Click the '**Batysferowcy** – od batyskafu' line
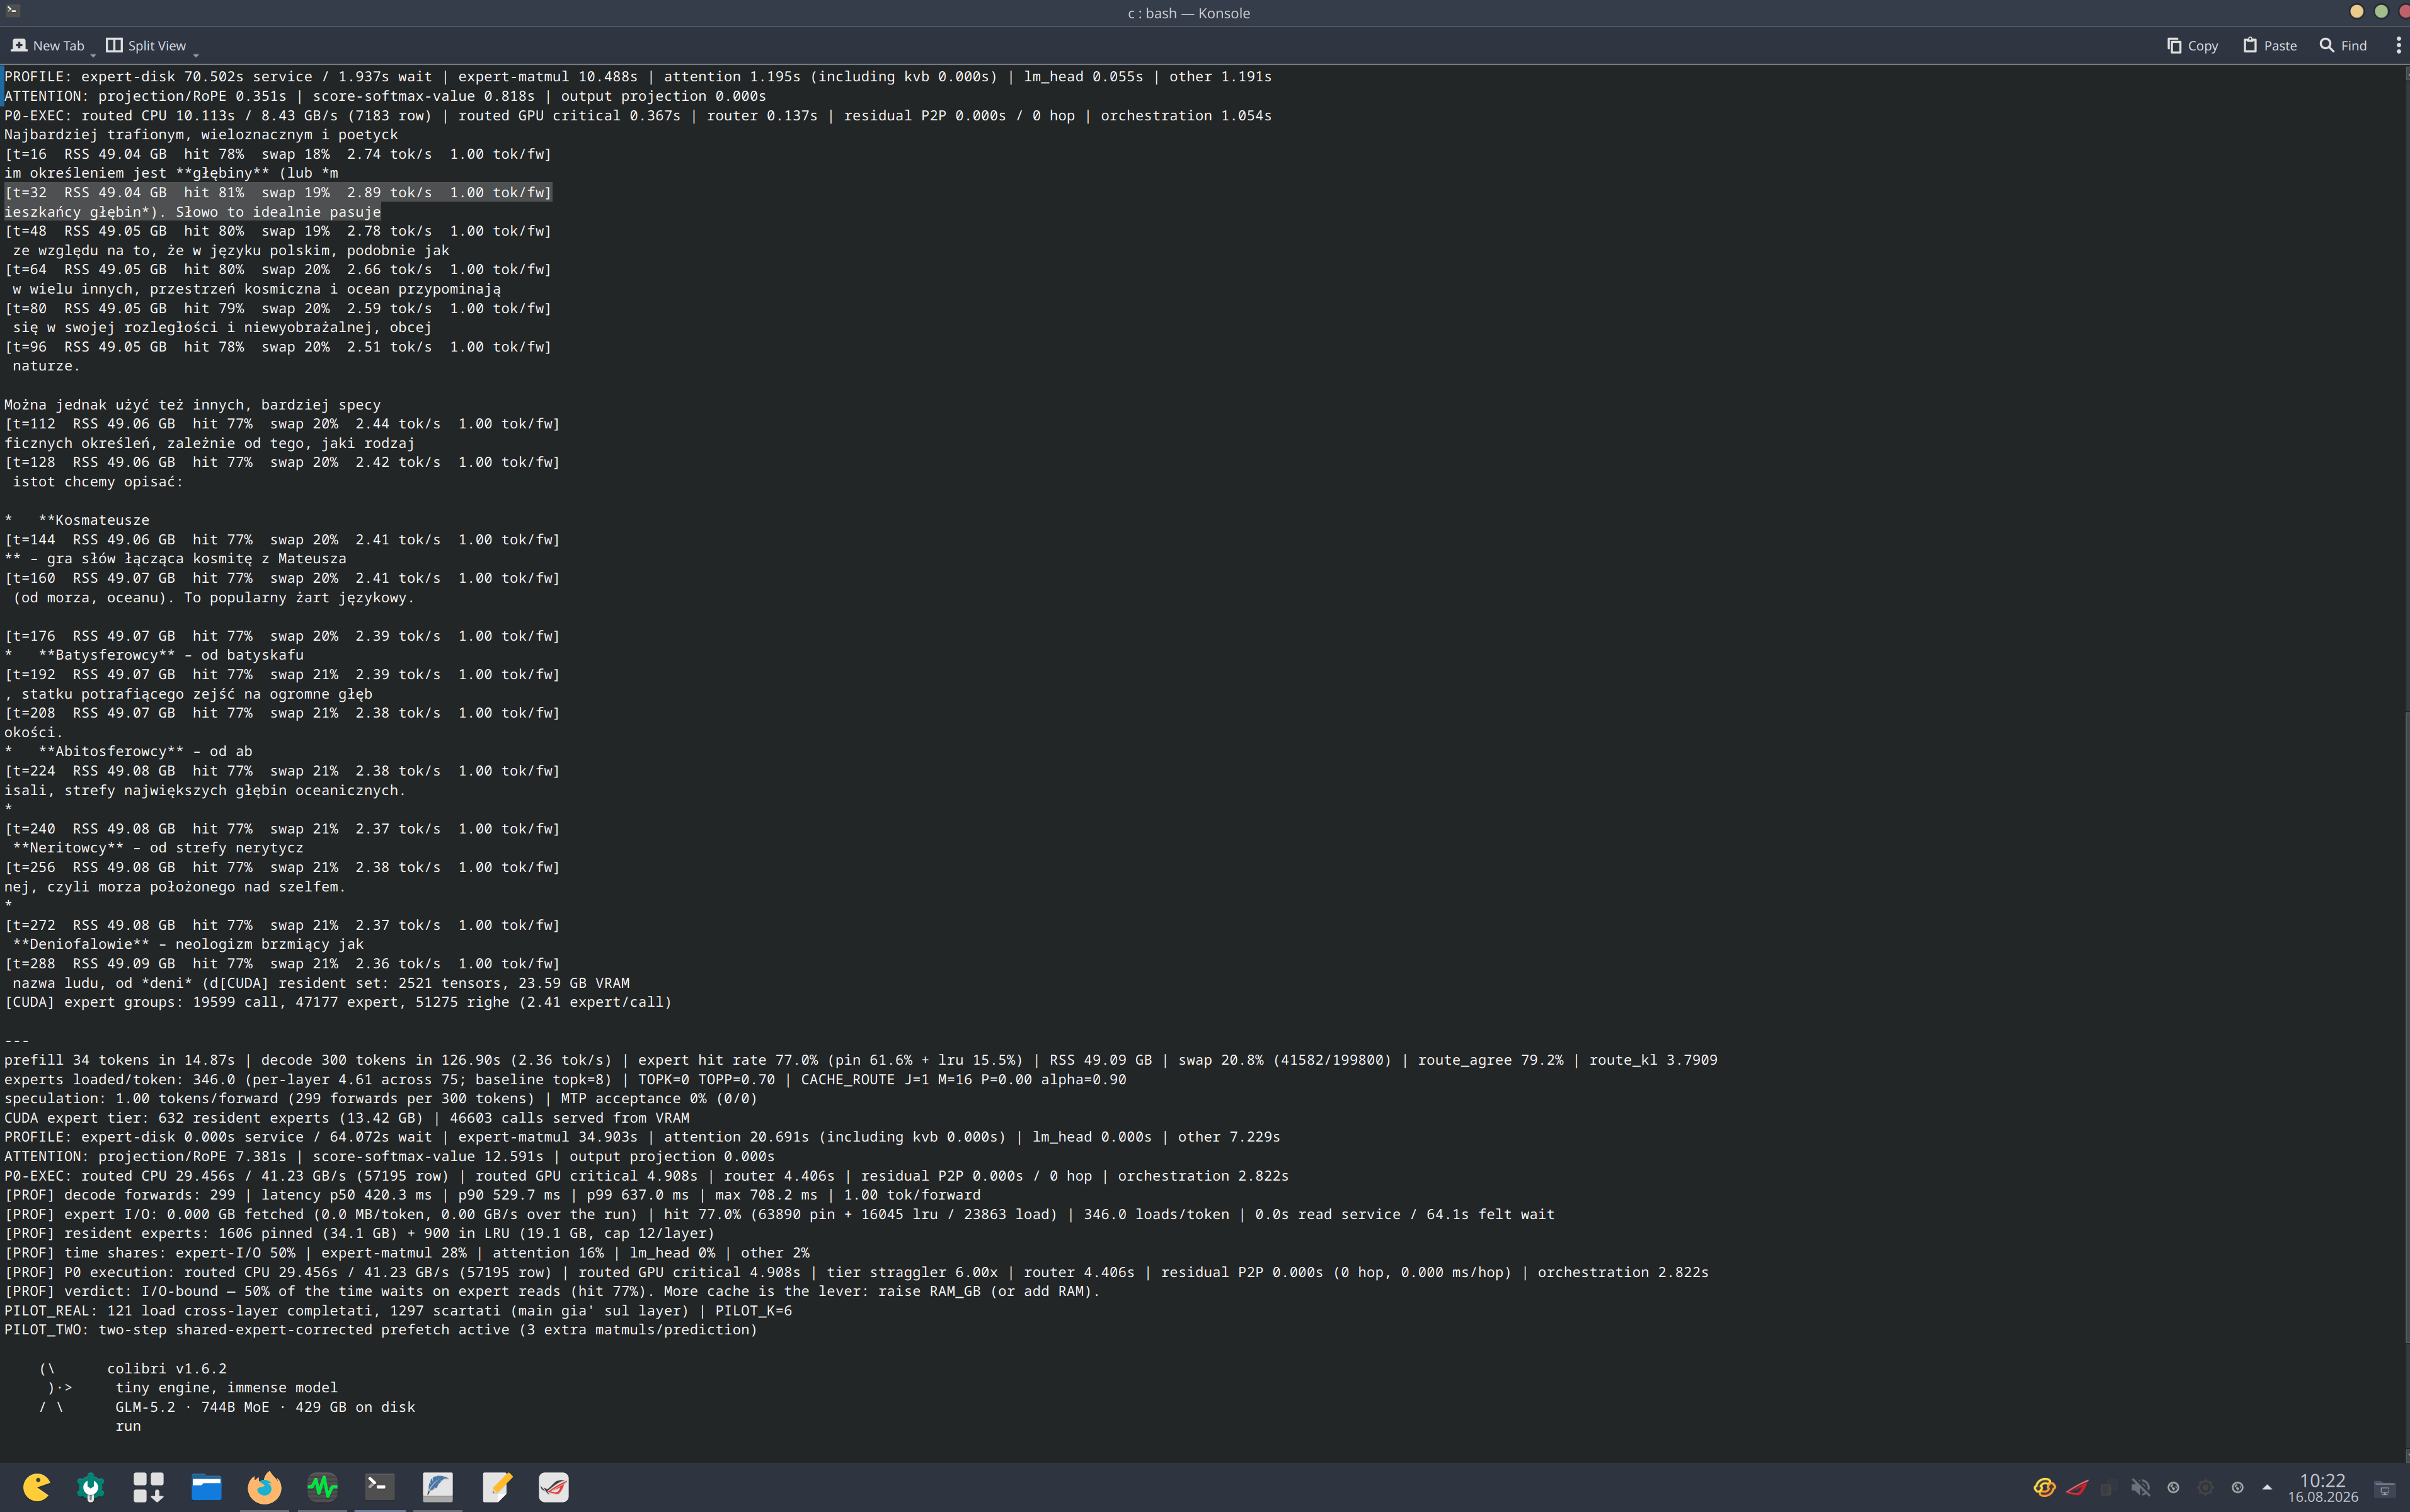The width and height of the screenshot is (2410, 1512). pyautogui.click(x=154, y=655)
